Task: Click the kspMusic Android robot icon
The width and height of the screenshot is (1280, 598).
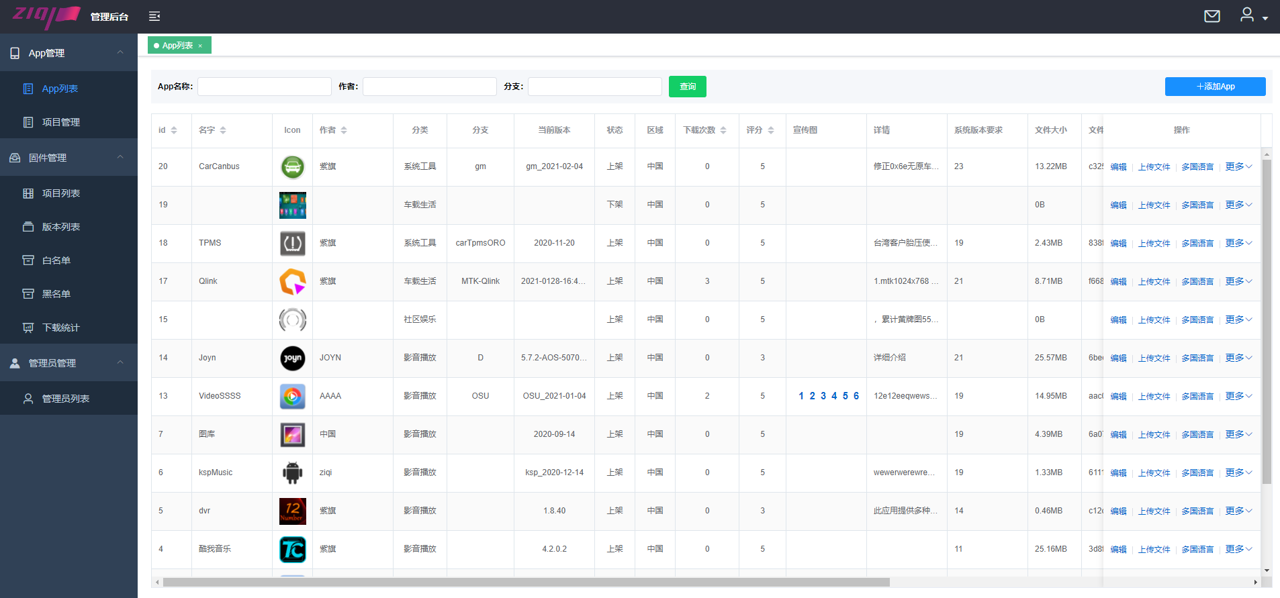Action: (292, 473)
